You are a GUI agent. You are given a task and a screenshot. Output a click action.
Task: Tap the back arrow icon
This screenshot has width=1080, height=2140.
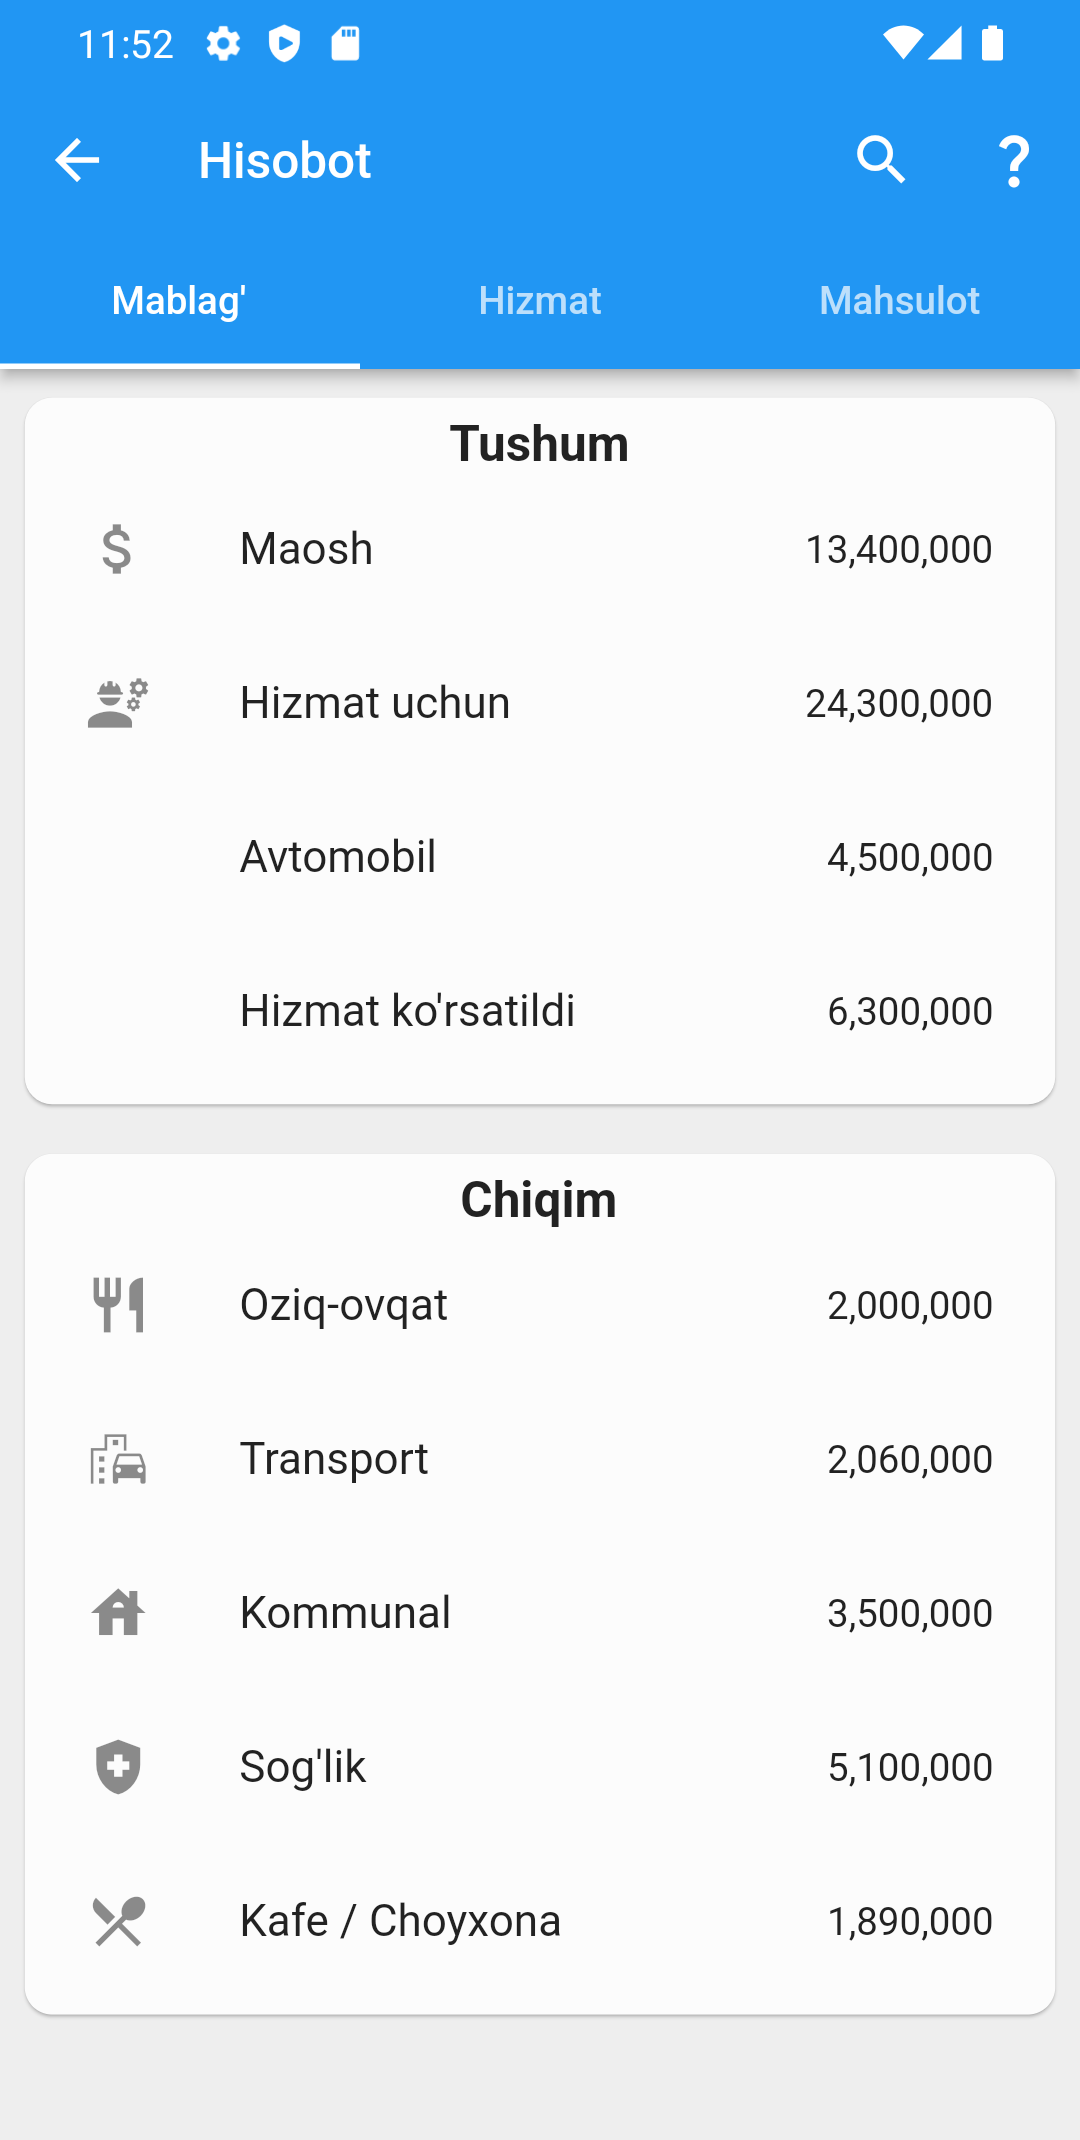(77, 160)
